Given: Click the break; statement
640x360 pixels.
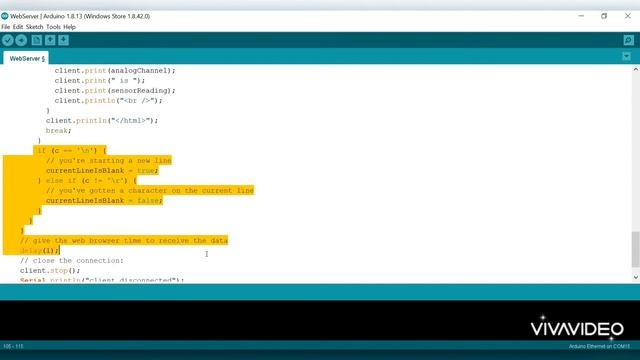Looking at the screenshot, I should coord(58,131).
